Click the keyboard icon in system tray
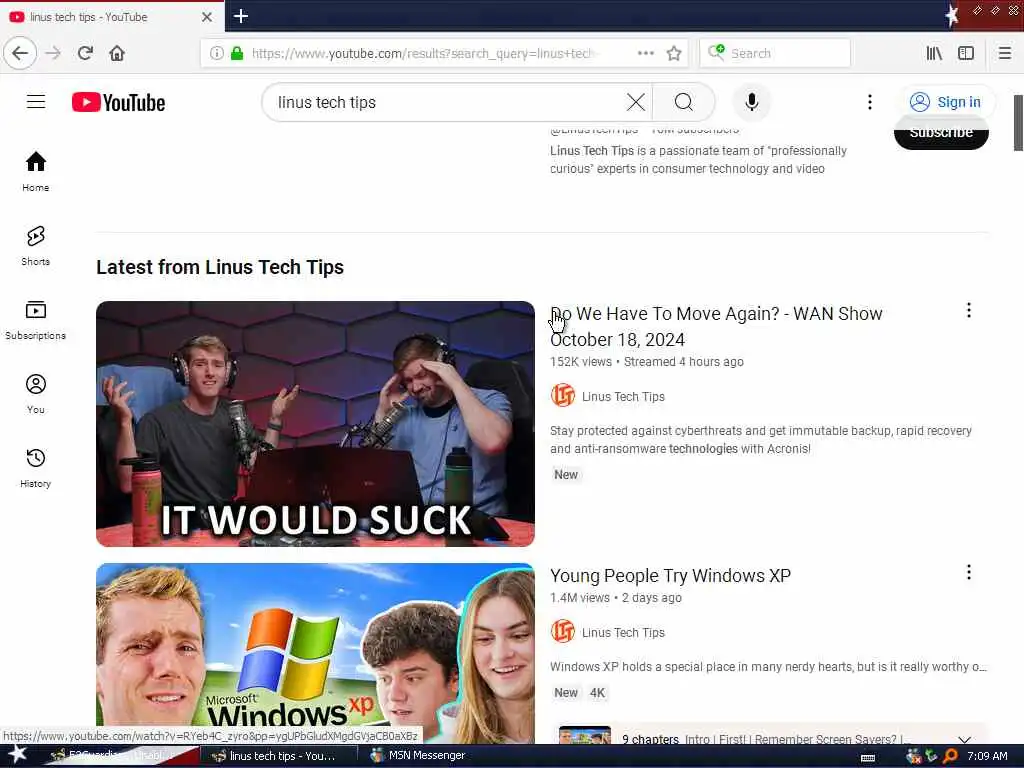Screen dimensions: 1024x768 868,758
